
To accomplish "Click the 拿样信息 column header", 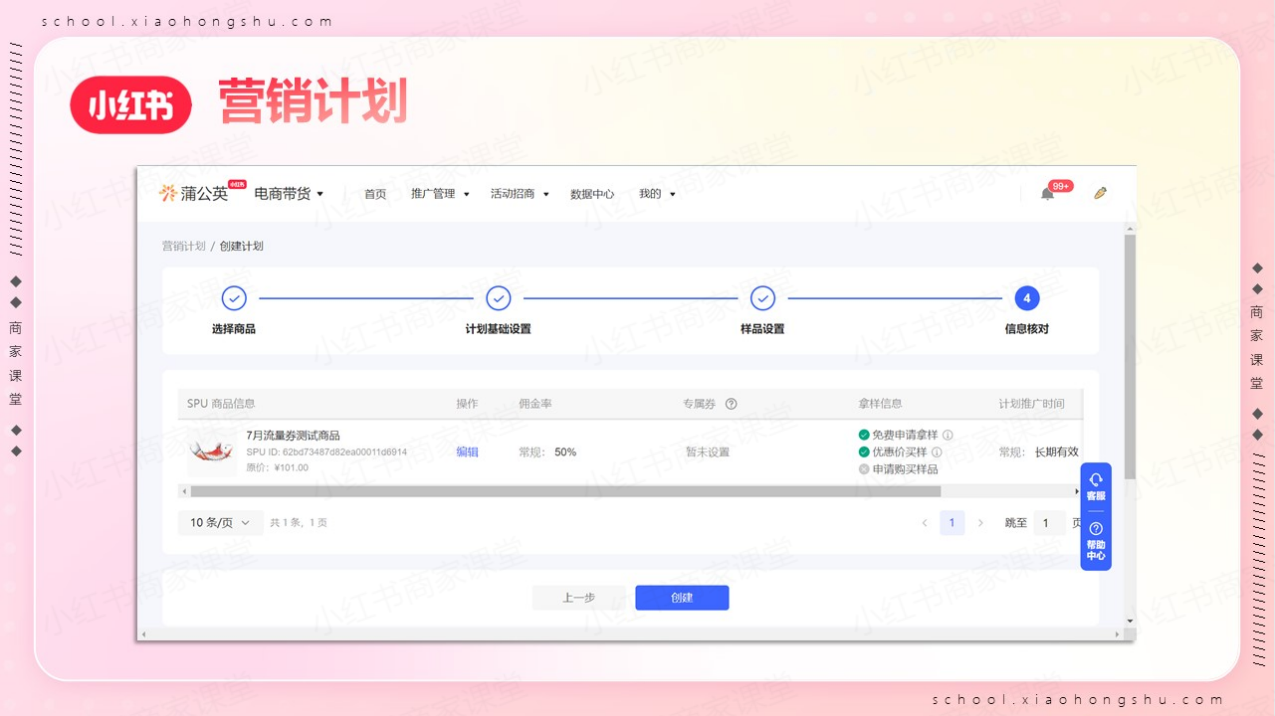I will click(x=880, y=404).
